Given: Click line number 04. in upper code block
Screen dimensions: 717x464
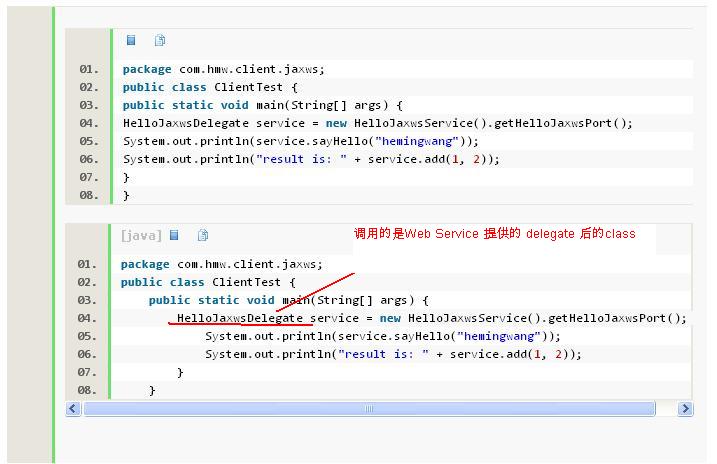Looking at the screenshot, I should coord(89,123).
